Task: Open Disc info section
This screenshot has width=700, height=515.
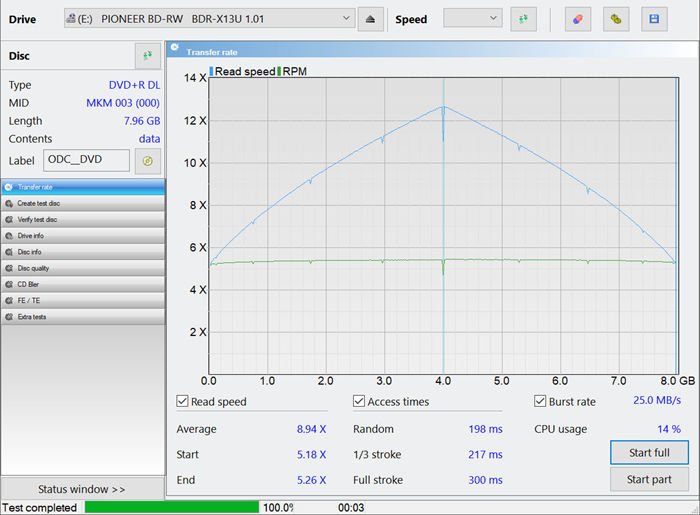Action: click(83, 252)
